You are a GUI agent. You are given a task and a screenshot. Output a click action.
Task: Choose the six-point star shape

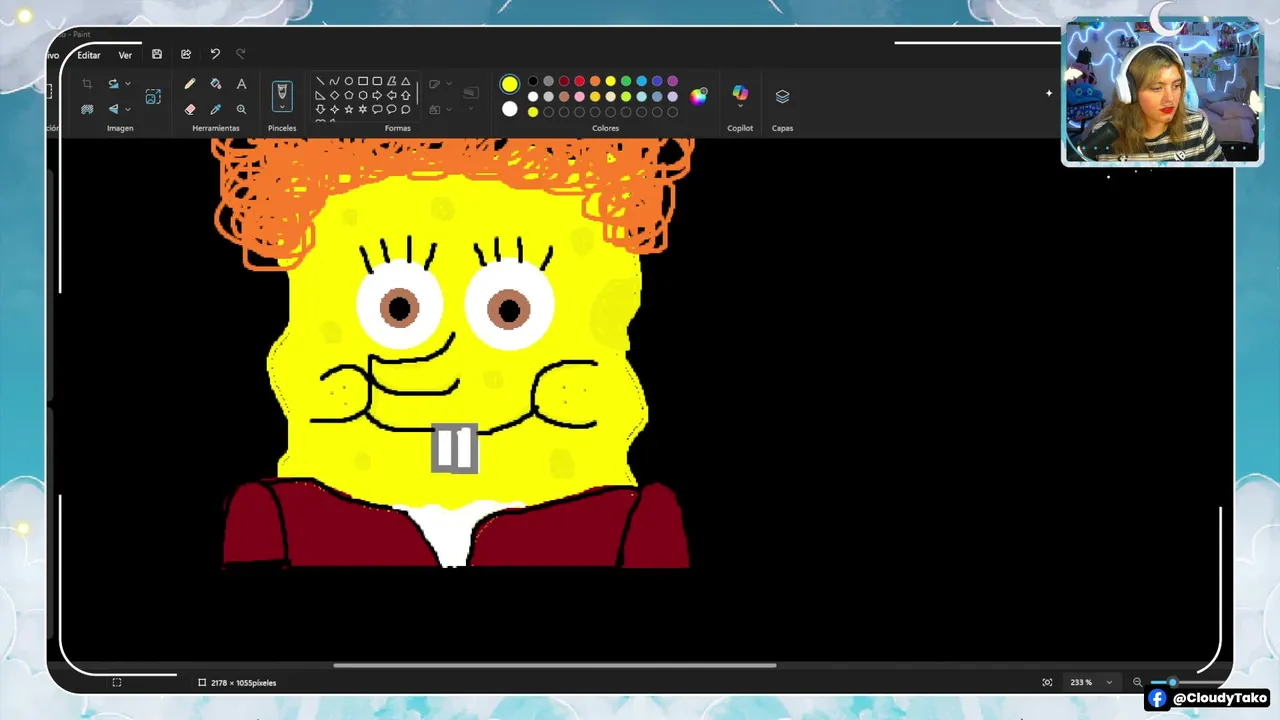[x=363, y=109]
